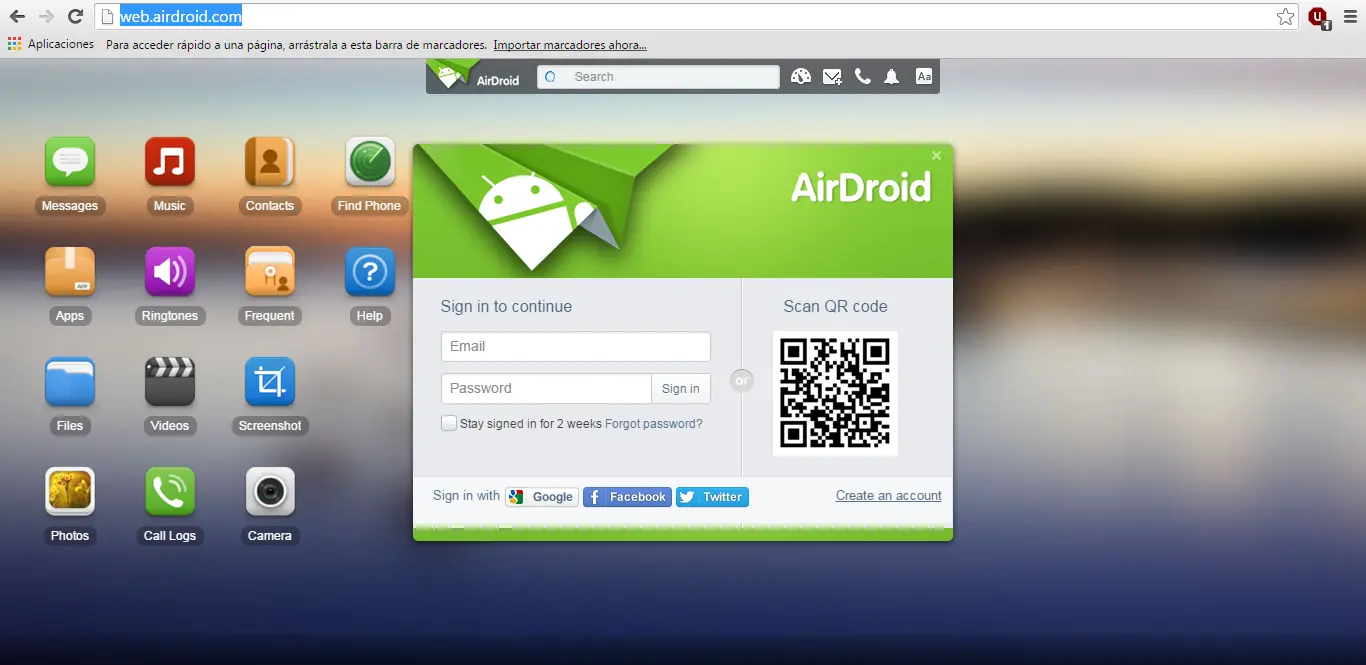
Task: Open Aplicaciones in bookmarks bar
Action: click(51, 44)
